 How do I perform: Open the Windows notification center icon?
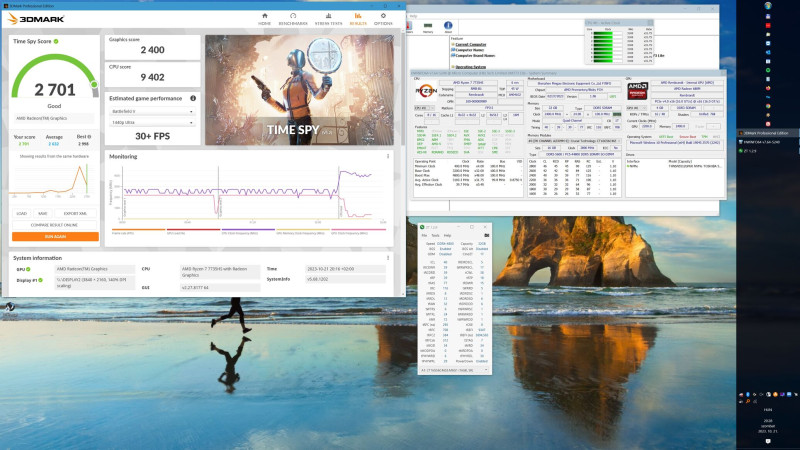click(x=768, y=441)
